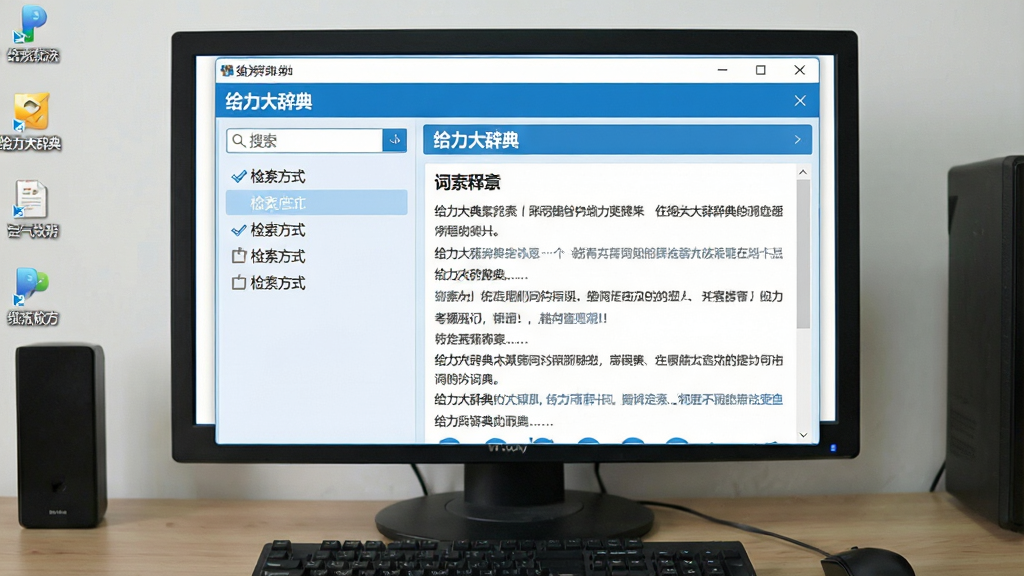Image resolution: width=1024 pixels, height=576 pixels.
Task: Select the document-page desktop icon below 给力大辞典
Action: pos(30,199)
